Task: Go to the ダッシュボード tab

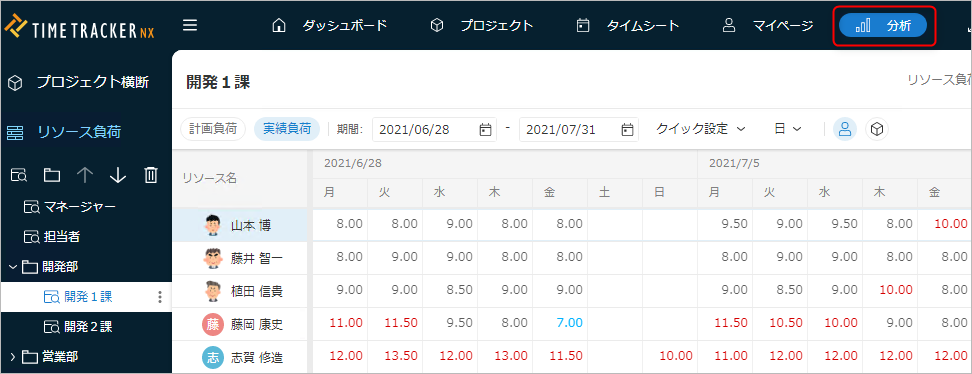Action: 330,25
